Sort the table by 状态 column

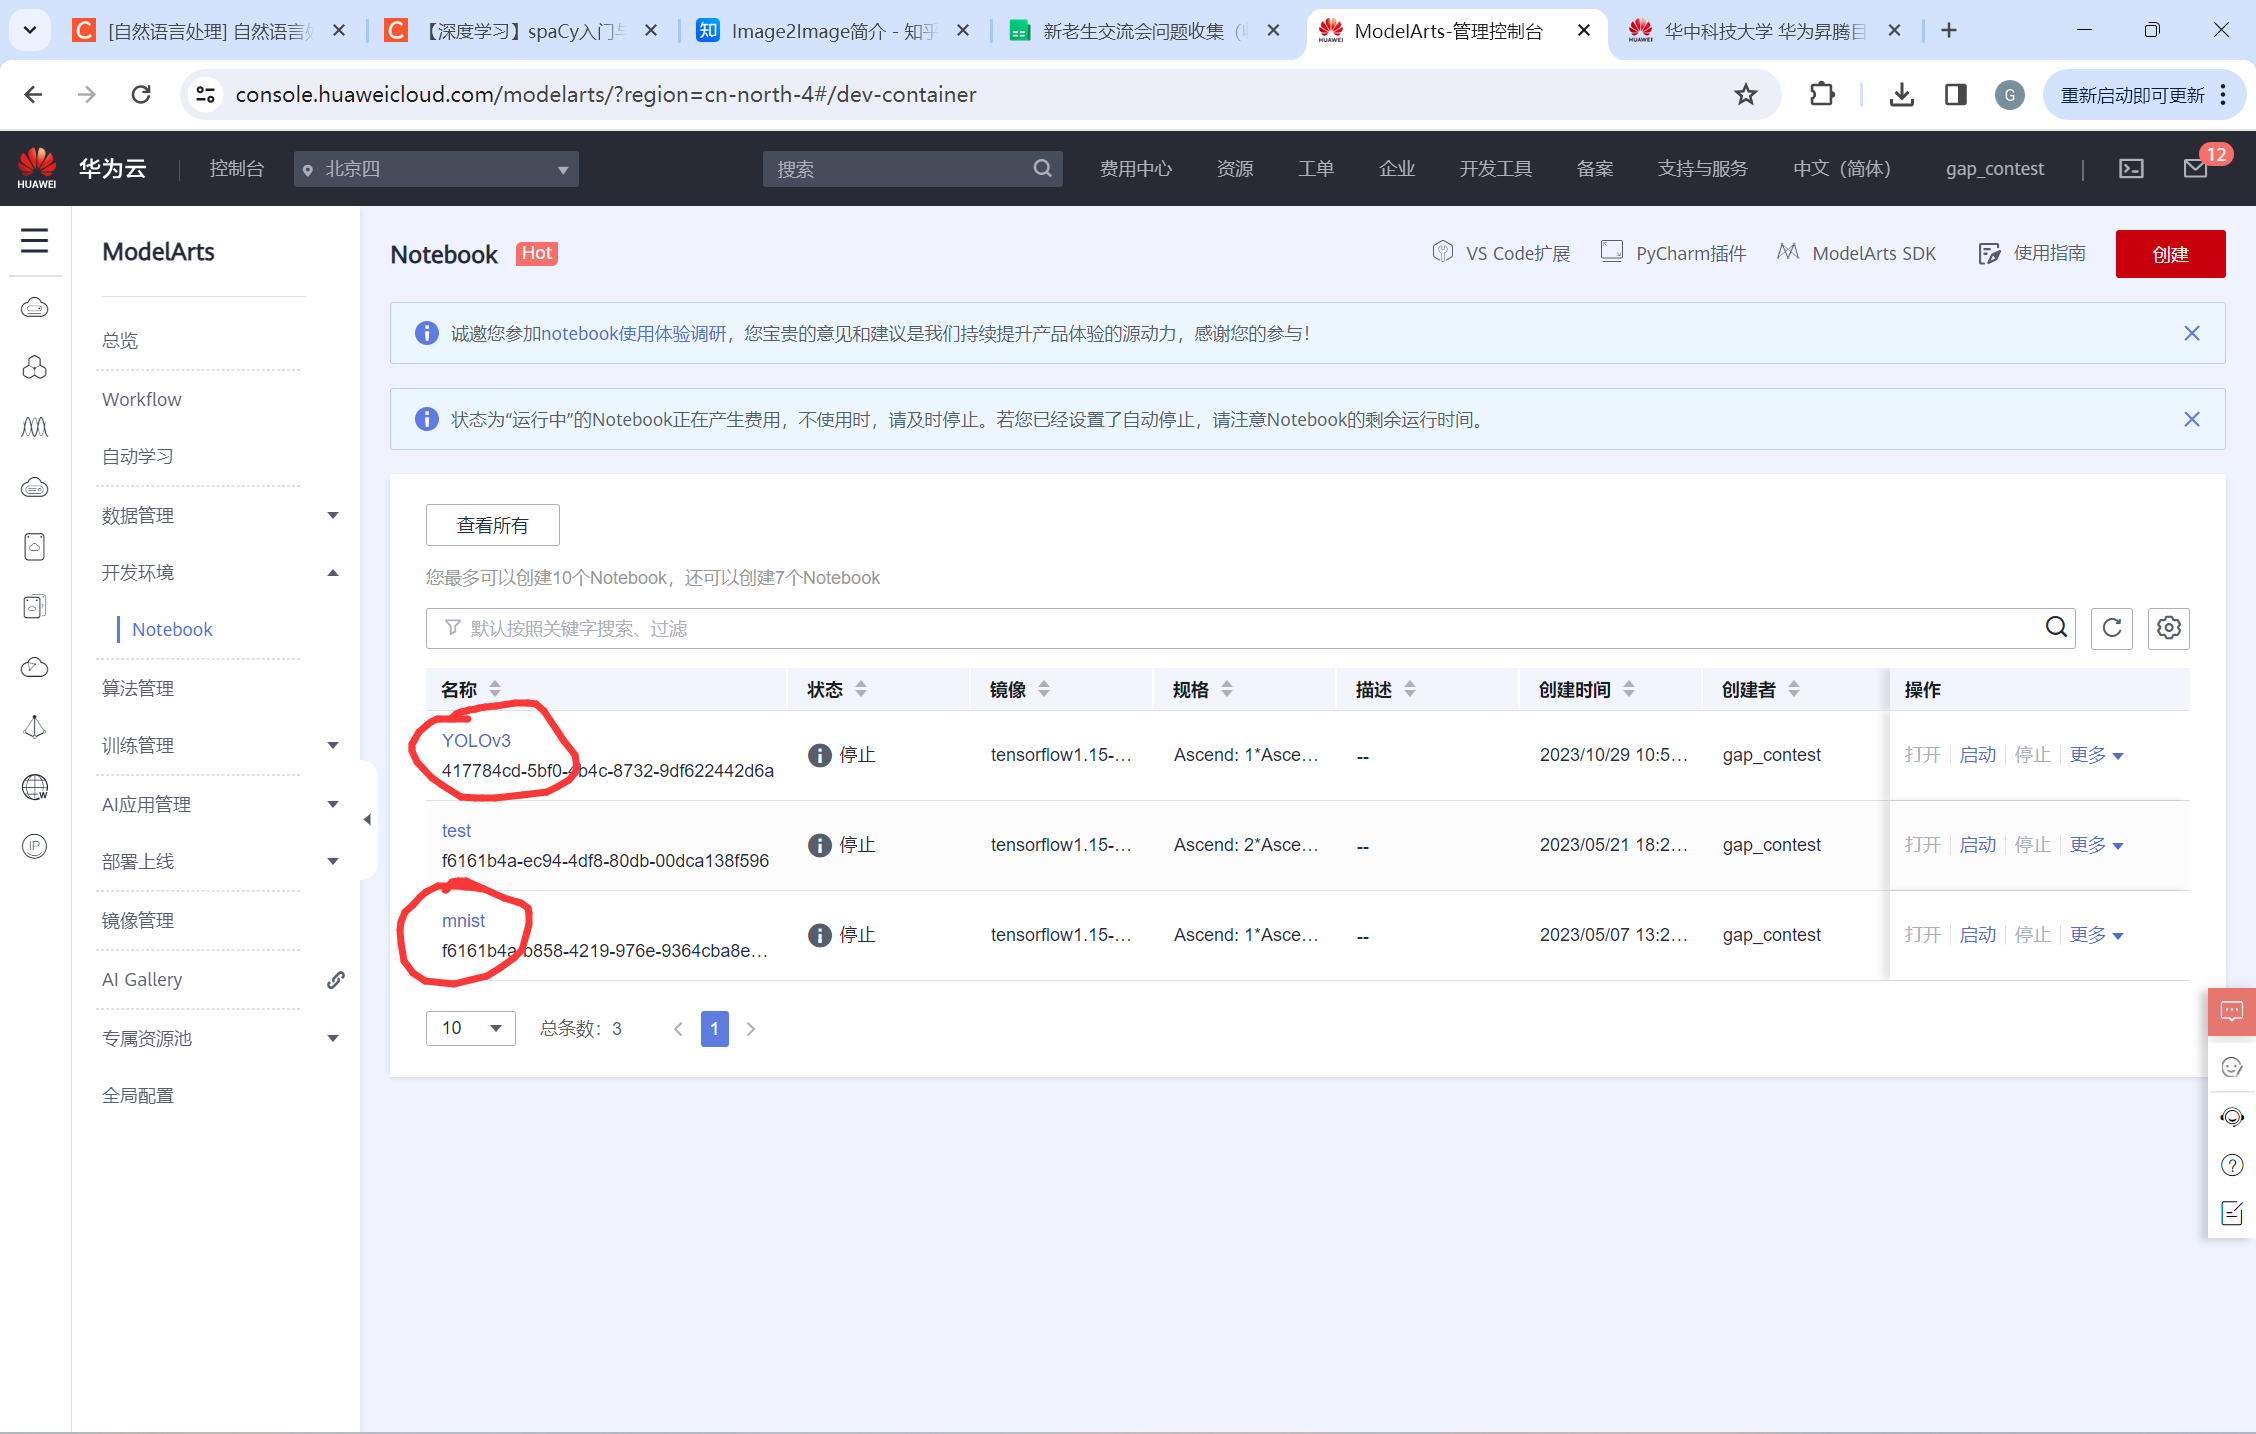pyautogui.click(x=861, y=689)
